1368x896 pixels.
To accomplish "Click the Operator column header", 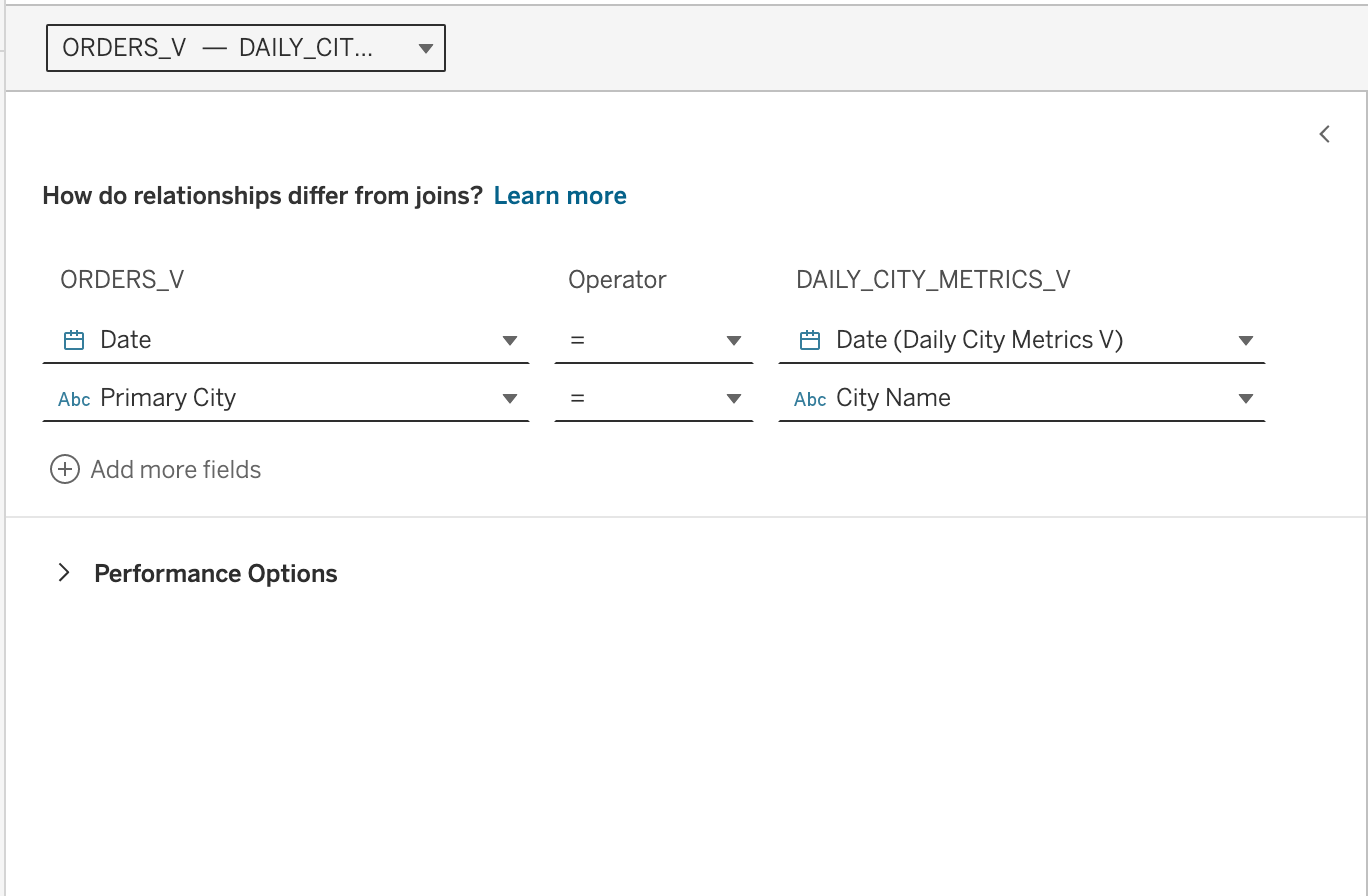I will (x=617, y=280).
